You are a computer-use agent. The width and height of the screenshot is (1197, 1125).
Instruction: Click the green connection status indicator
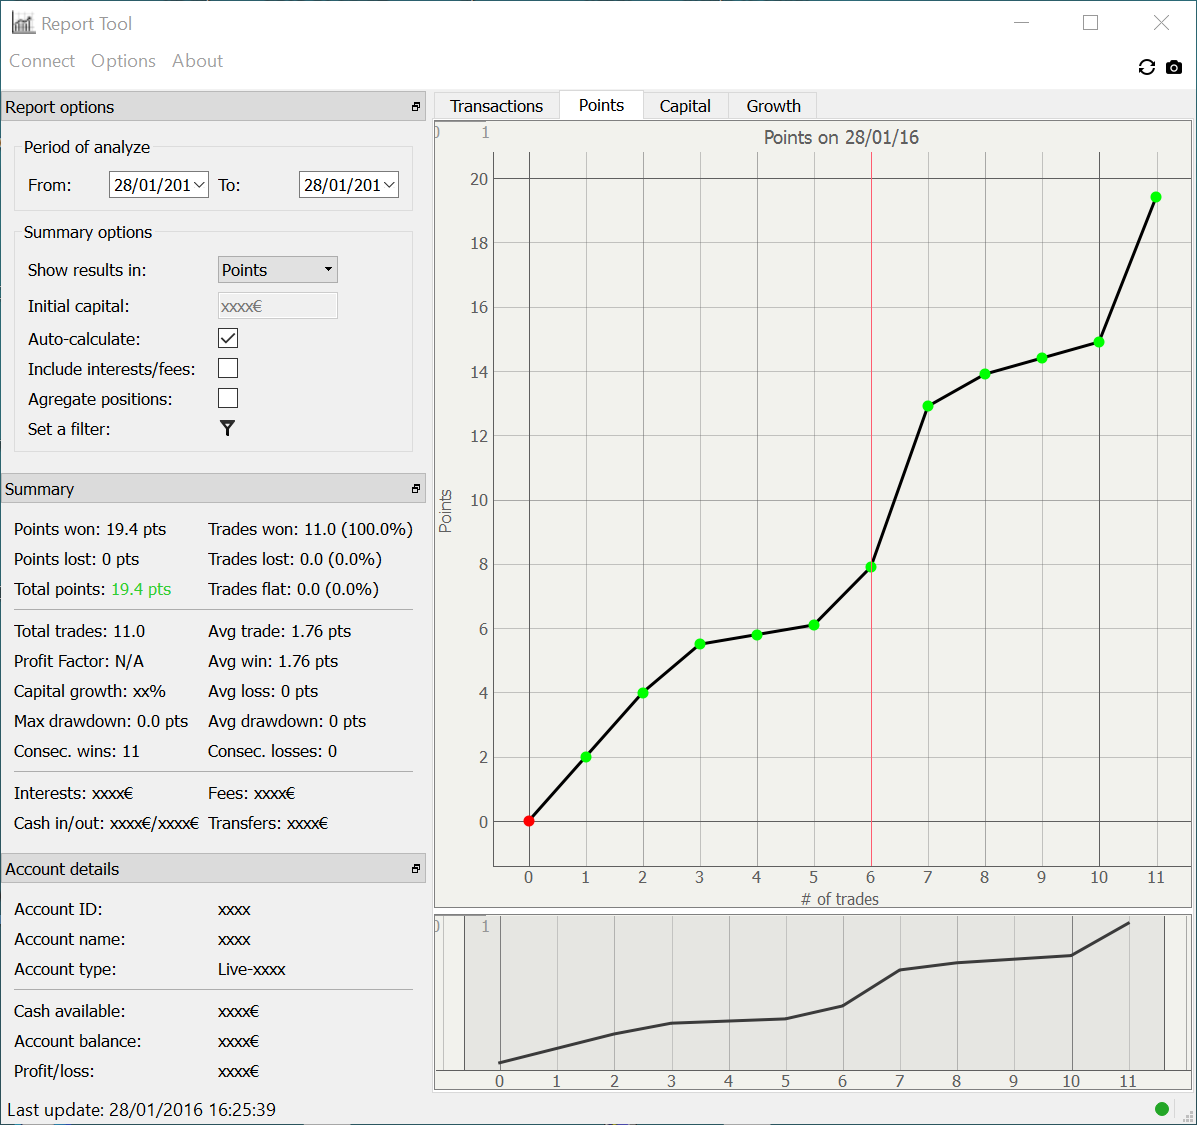point(1161,1108)
